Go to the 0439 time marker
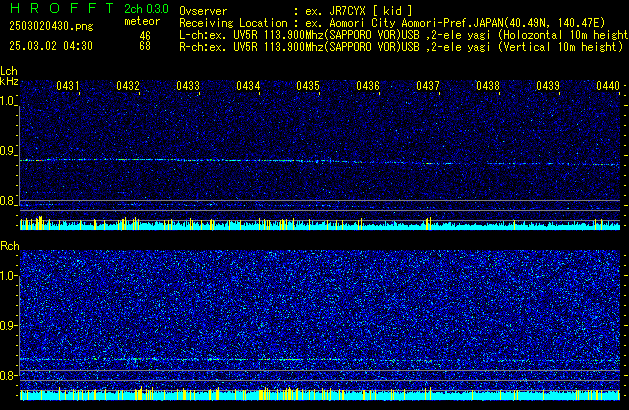This screenshot has height=410, width=629. point(548,86)
